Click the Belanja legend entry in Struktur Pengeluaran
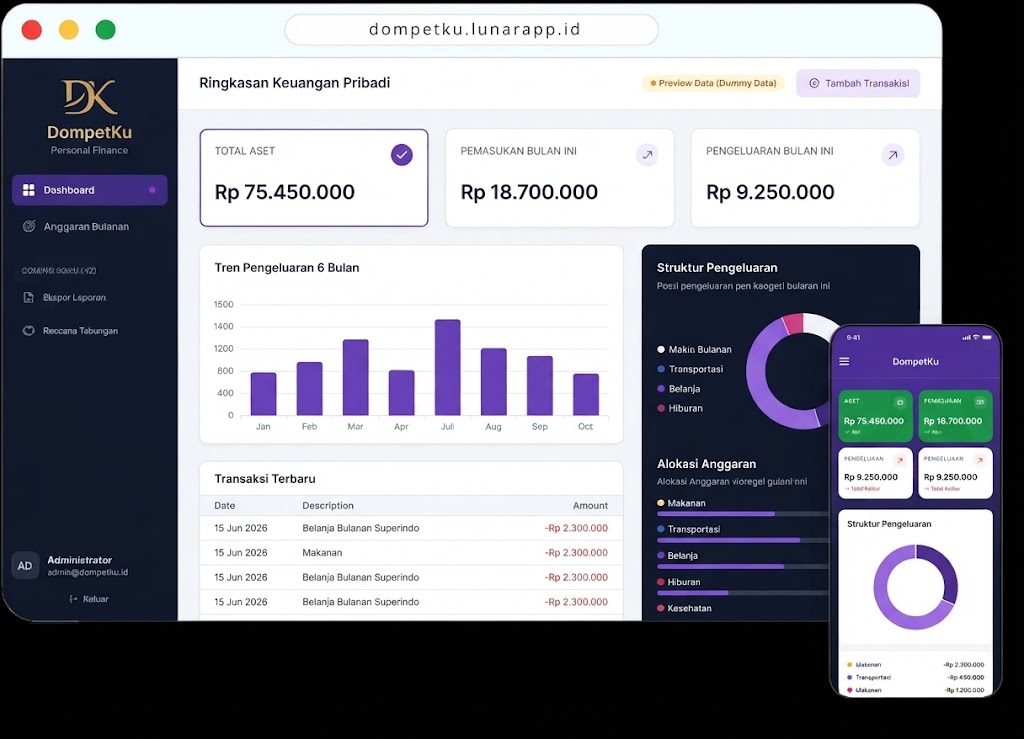The height and width of the screenshot is (739, 1024). pos(679,388)
